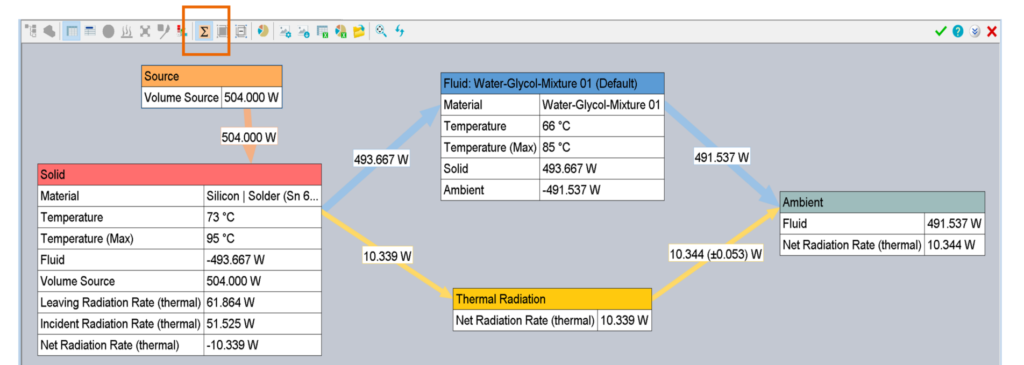
Task: Click the 491.537 W arrow label
Action: (x=721, y=157)
